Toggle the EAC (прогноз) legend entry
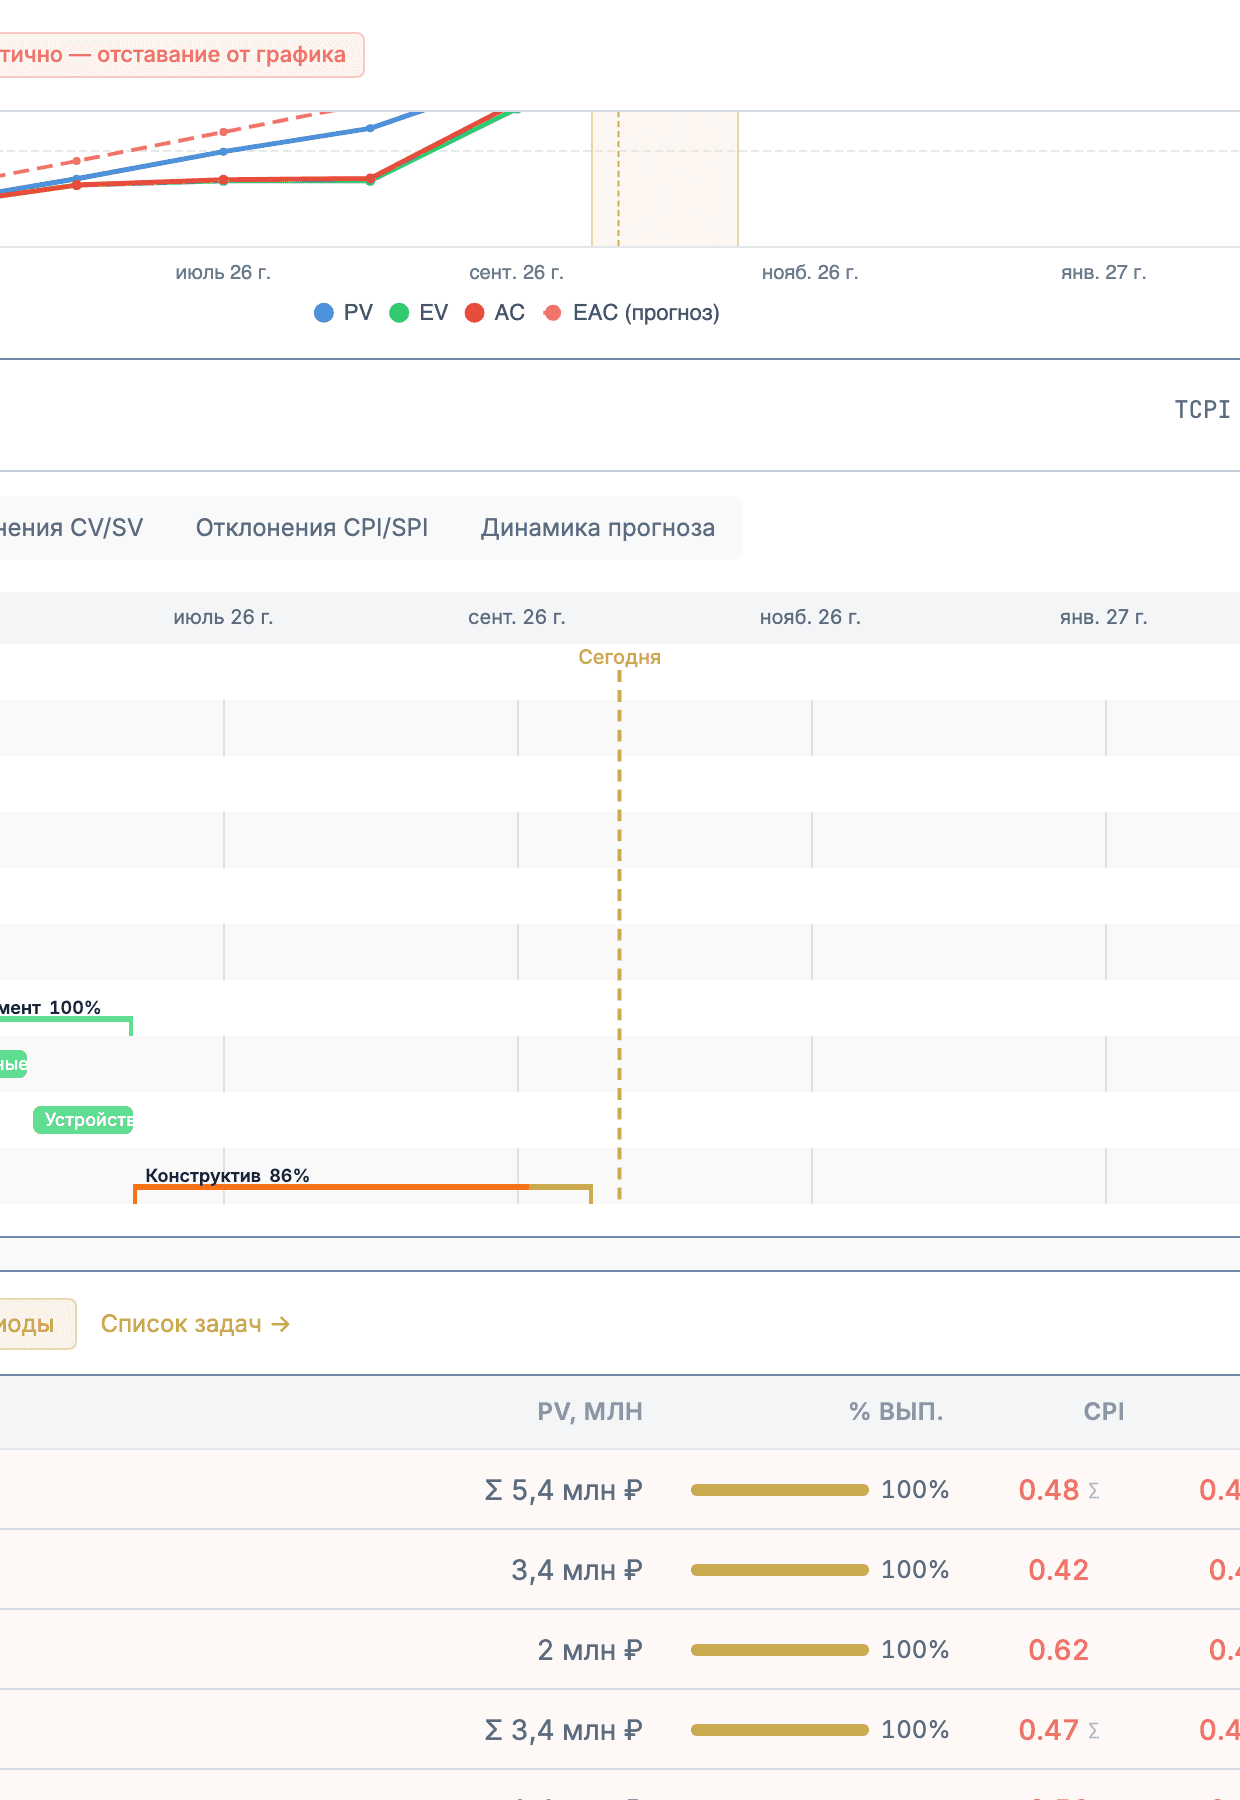This screenshot has width=1240, height=1800. coord(631,313)
